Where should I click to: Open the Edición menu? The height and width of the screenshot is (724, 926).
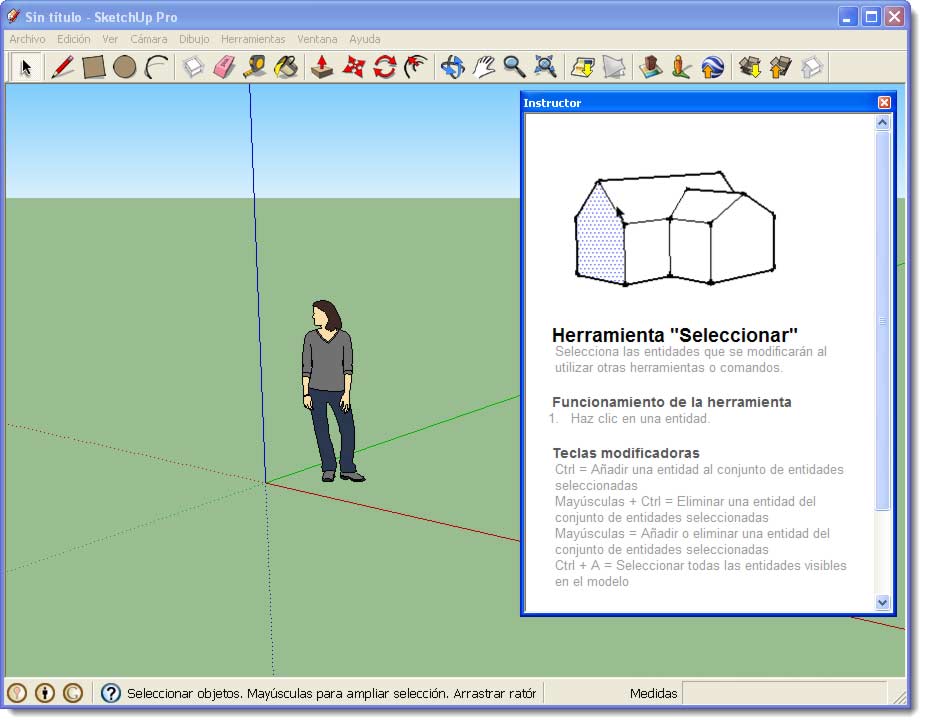point(74,39)
